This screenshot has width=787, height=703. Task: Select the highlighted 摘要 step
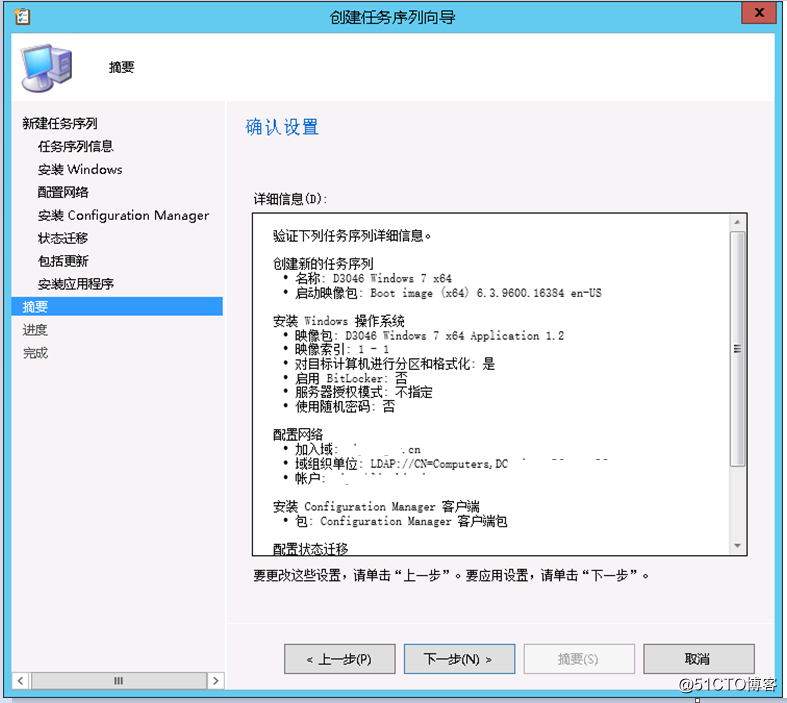[x=117, y=307]
